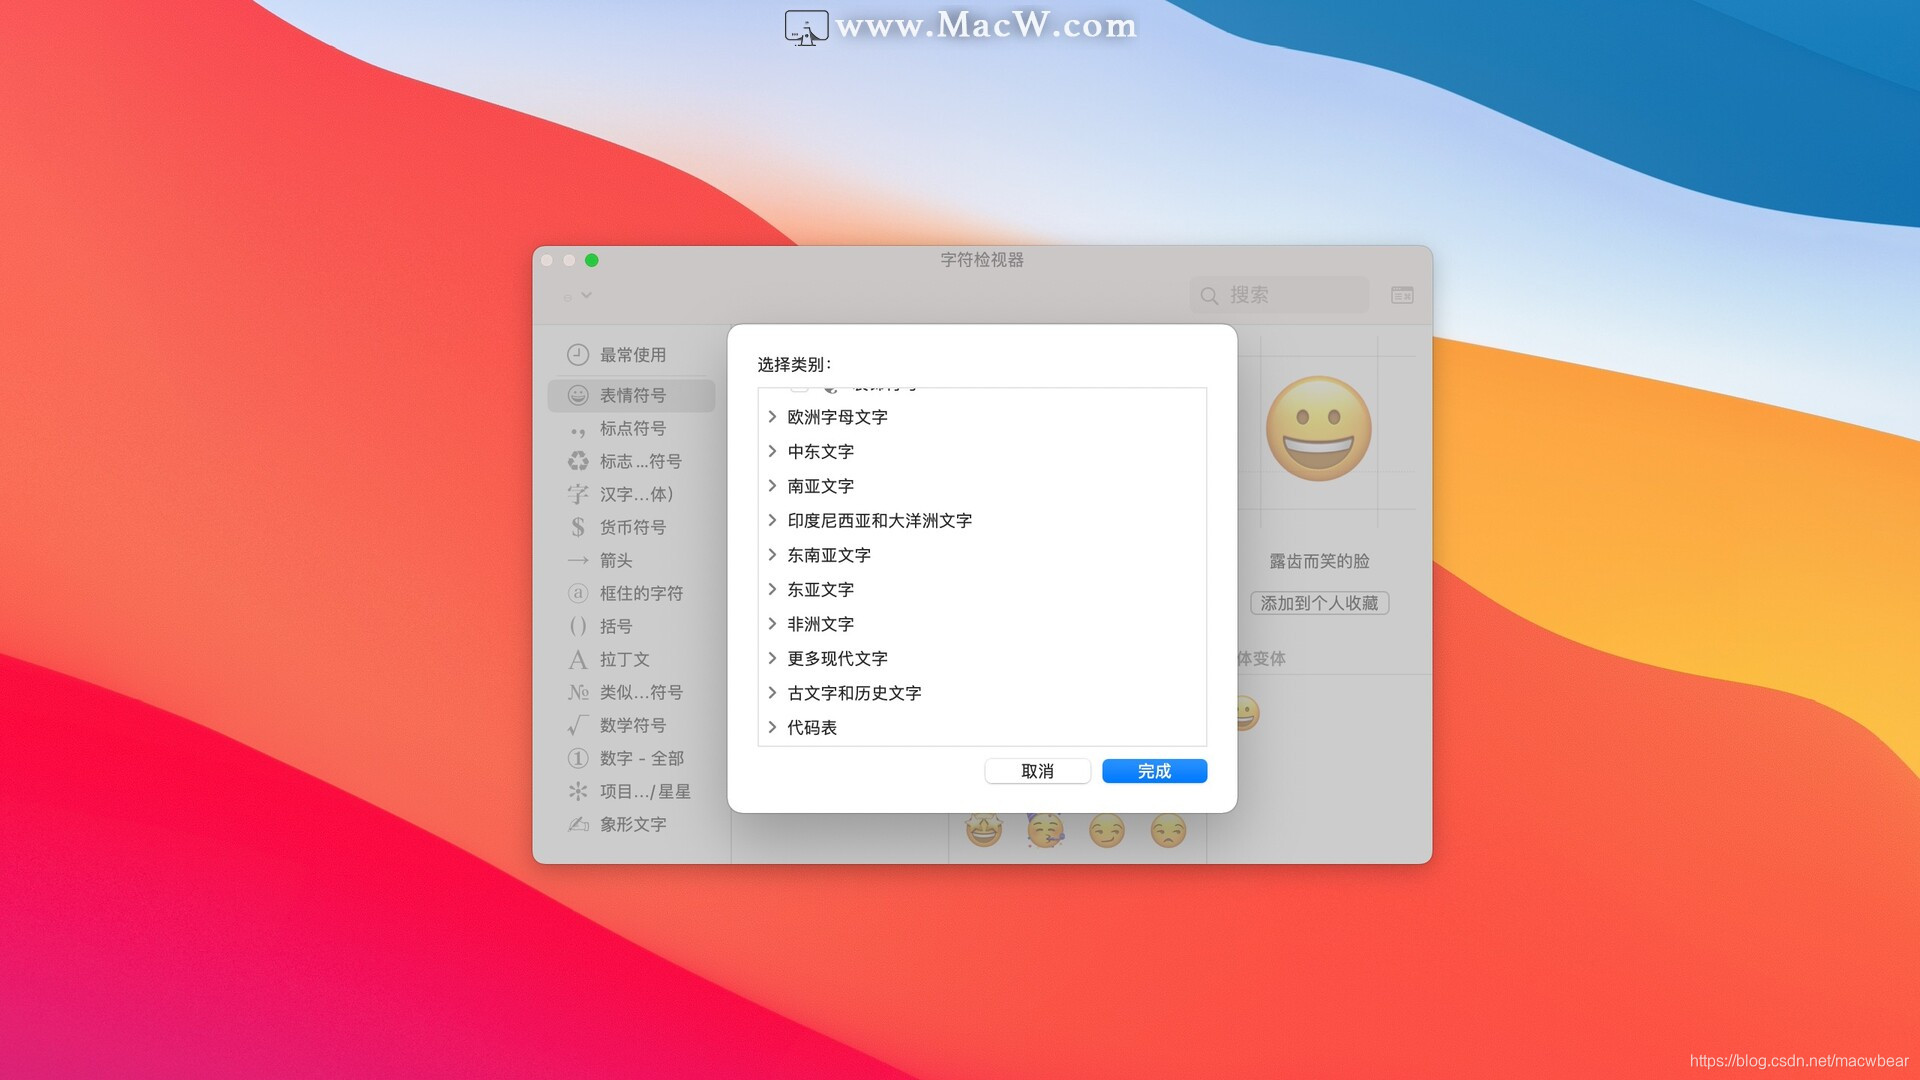This screenshot has height=1080, width=1920.
Task: Click the 搜索 search field
Action: 1278,294
